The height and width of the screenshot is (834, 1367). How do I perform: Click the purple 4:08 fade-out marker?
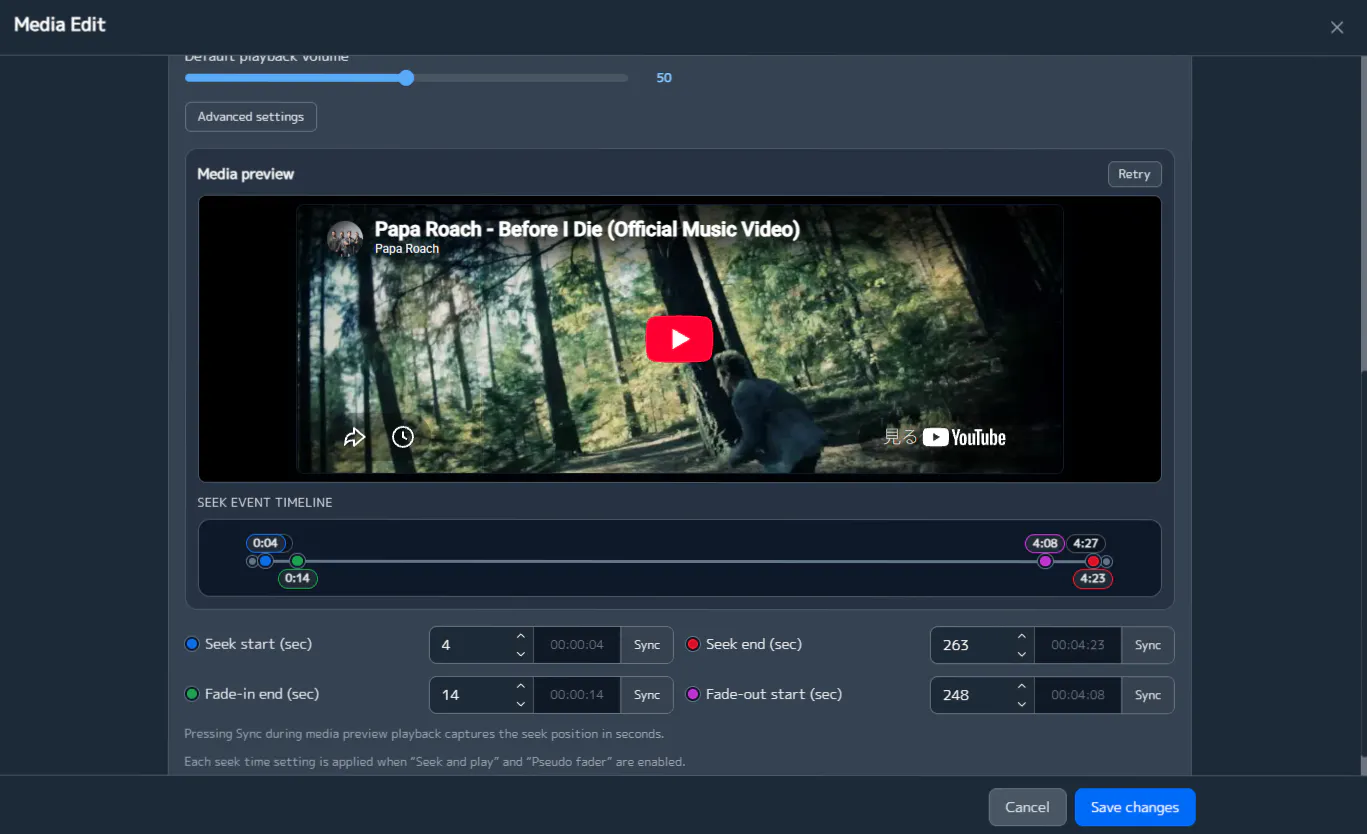tap(1045, 561)
